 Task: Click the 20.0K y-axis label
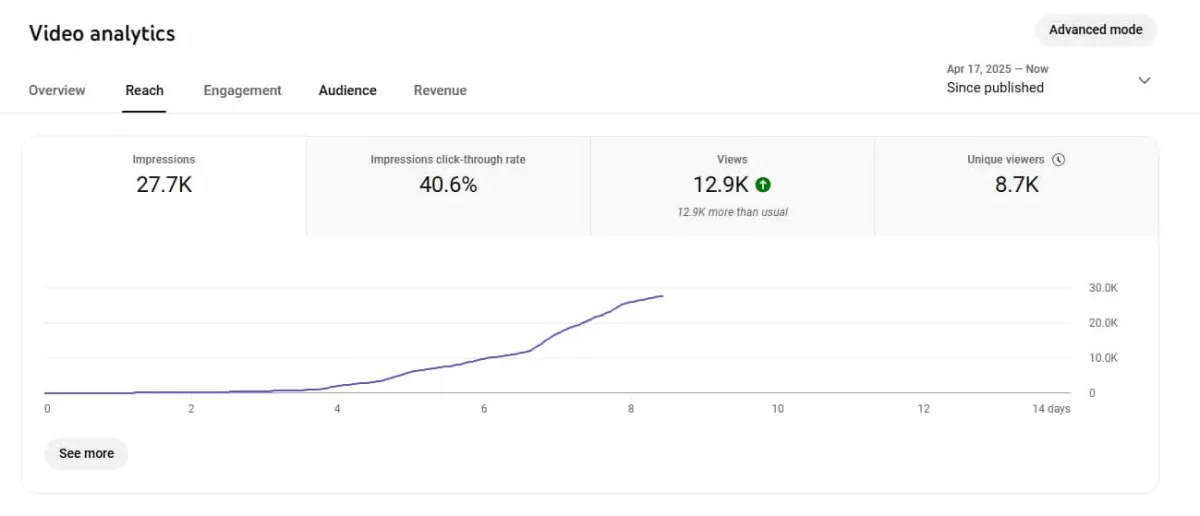click(1103, 323)
